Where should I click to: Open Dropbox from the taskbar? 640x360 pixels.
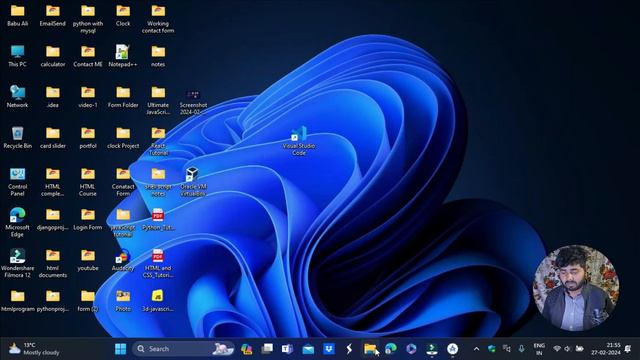tap(329, 349)
